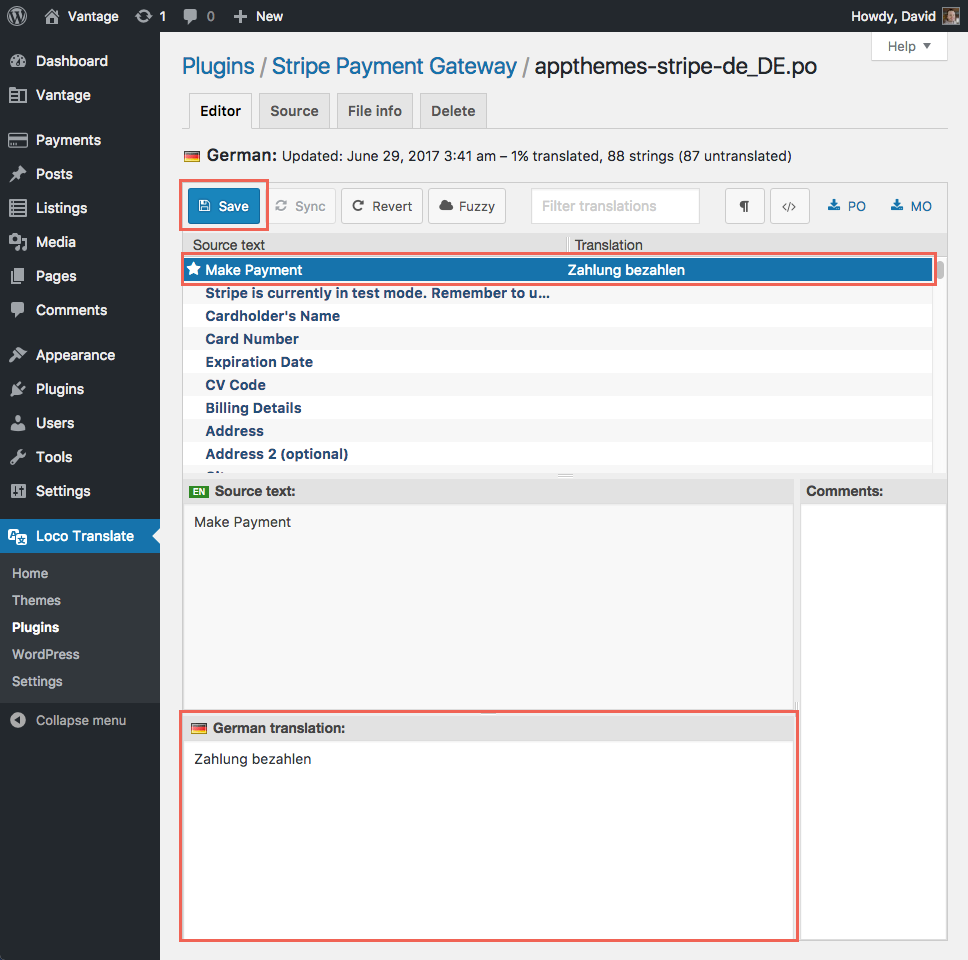Switch to the Editor tab
968x960 pixels.
point(220,111)
